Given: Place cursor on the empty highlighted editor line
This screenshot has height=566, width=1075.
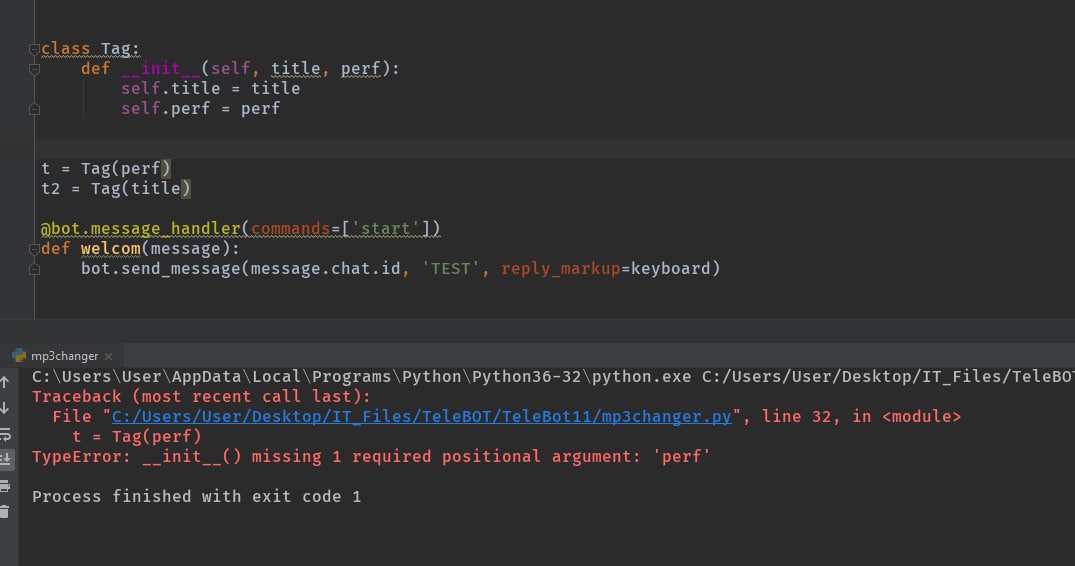Looking at the screenshot, I should [400, 149].
